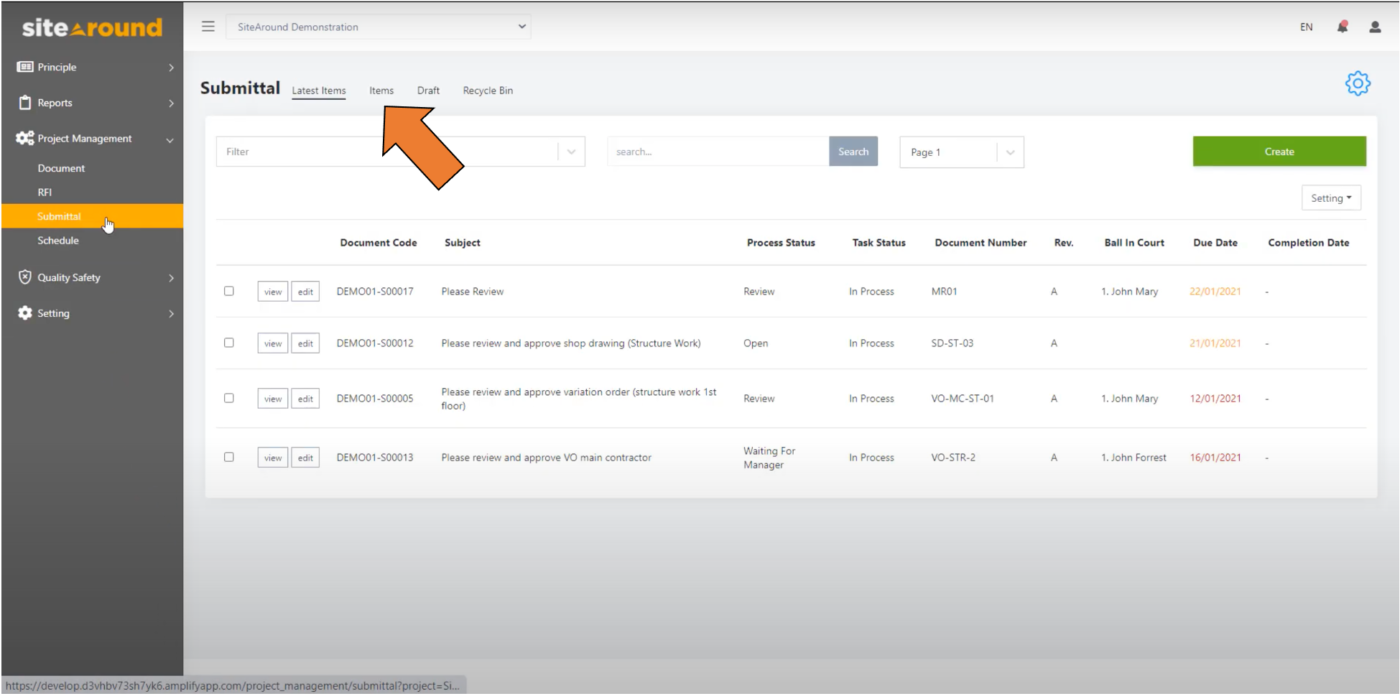Open Schedule in the sidebar
The width and height of the screenshot is (1400, 694).
[x=58, y=241]
